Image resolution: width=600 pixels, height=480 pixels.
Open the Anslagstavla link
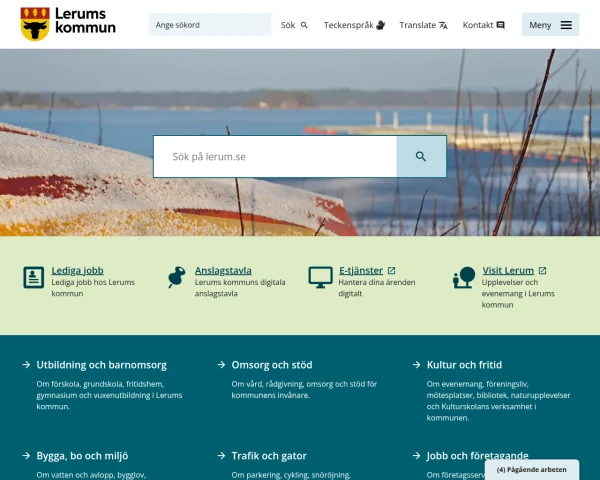[223, 270]
